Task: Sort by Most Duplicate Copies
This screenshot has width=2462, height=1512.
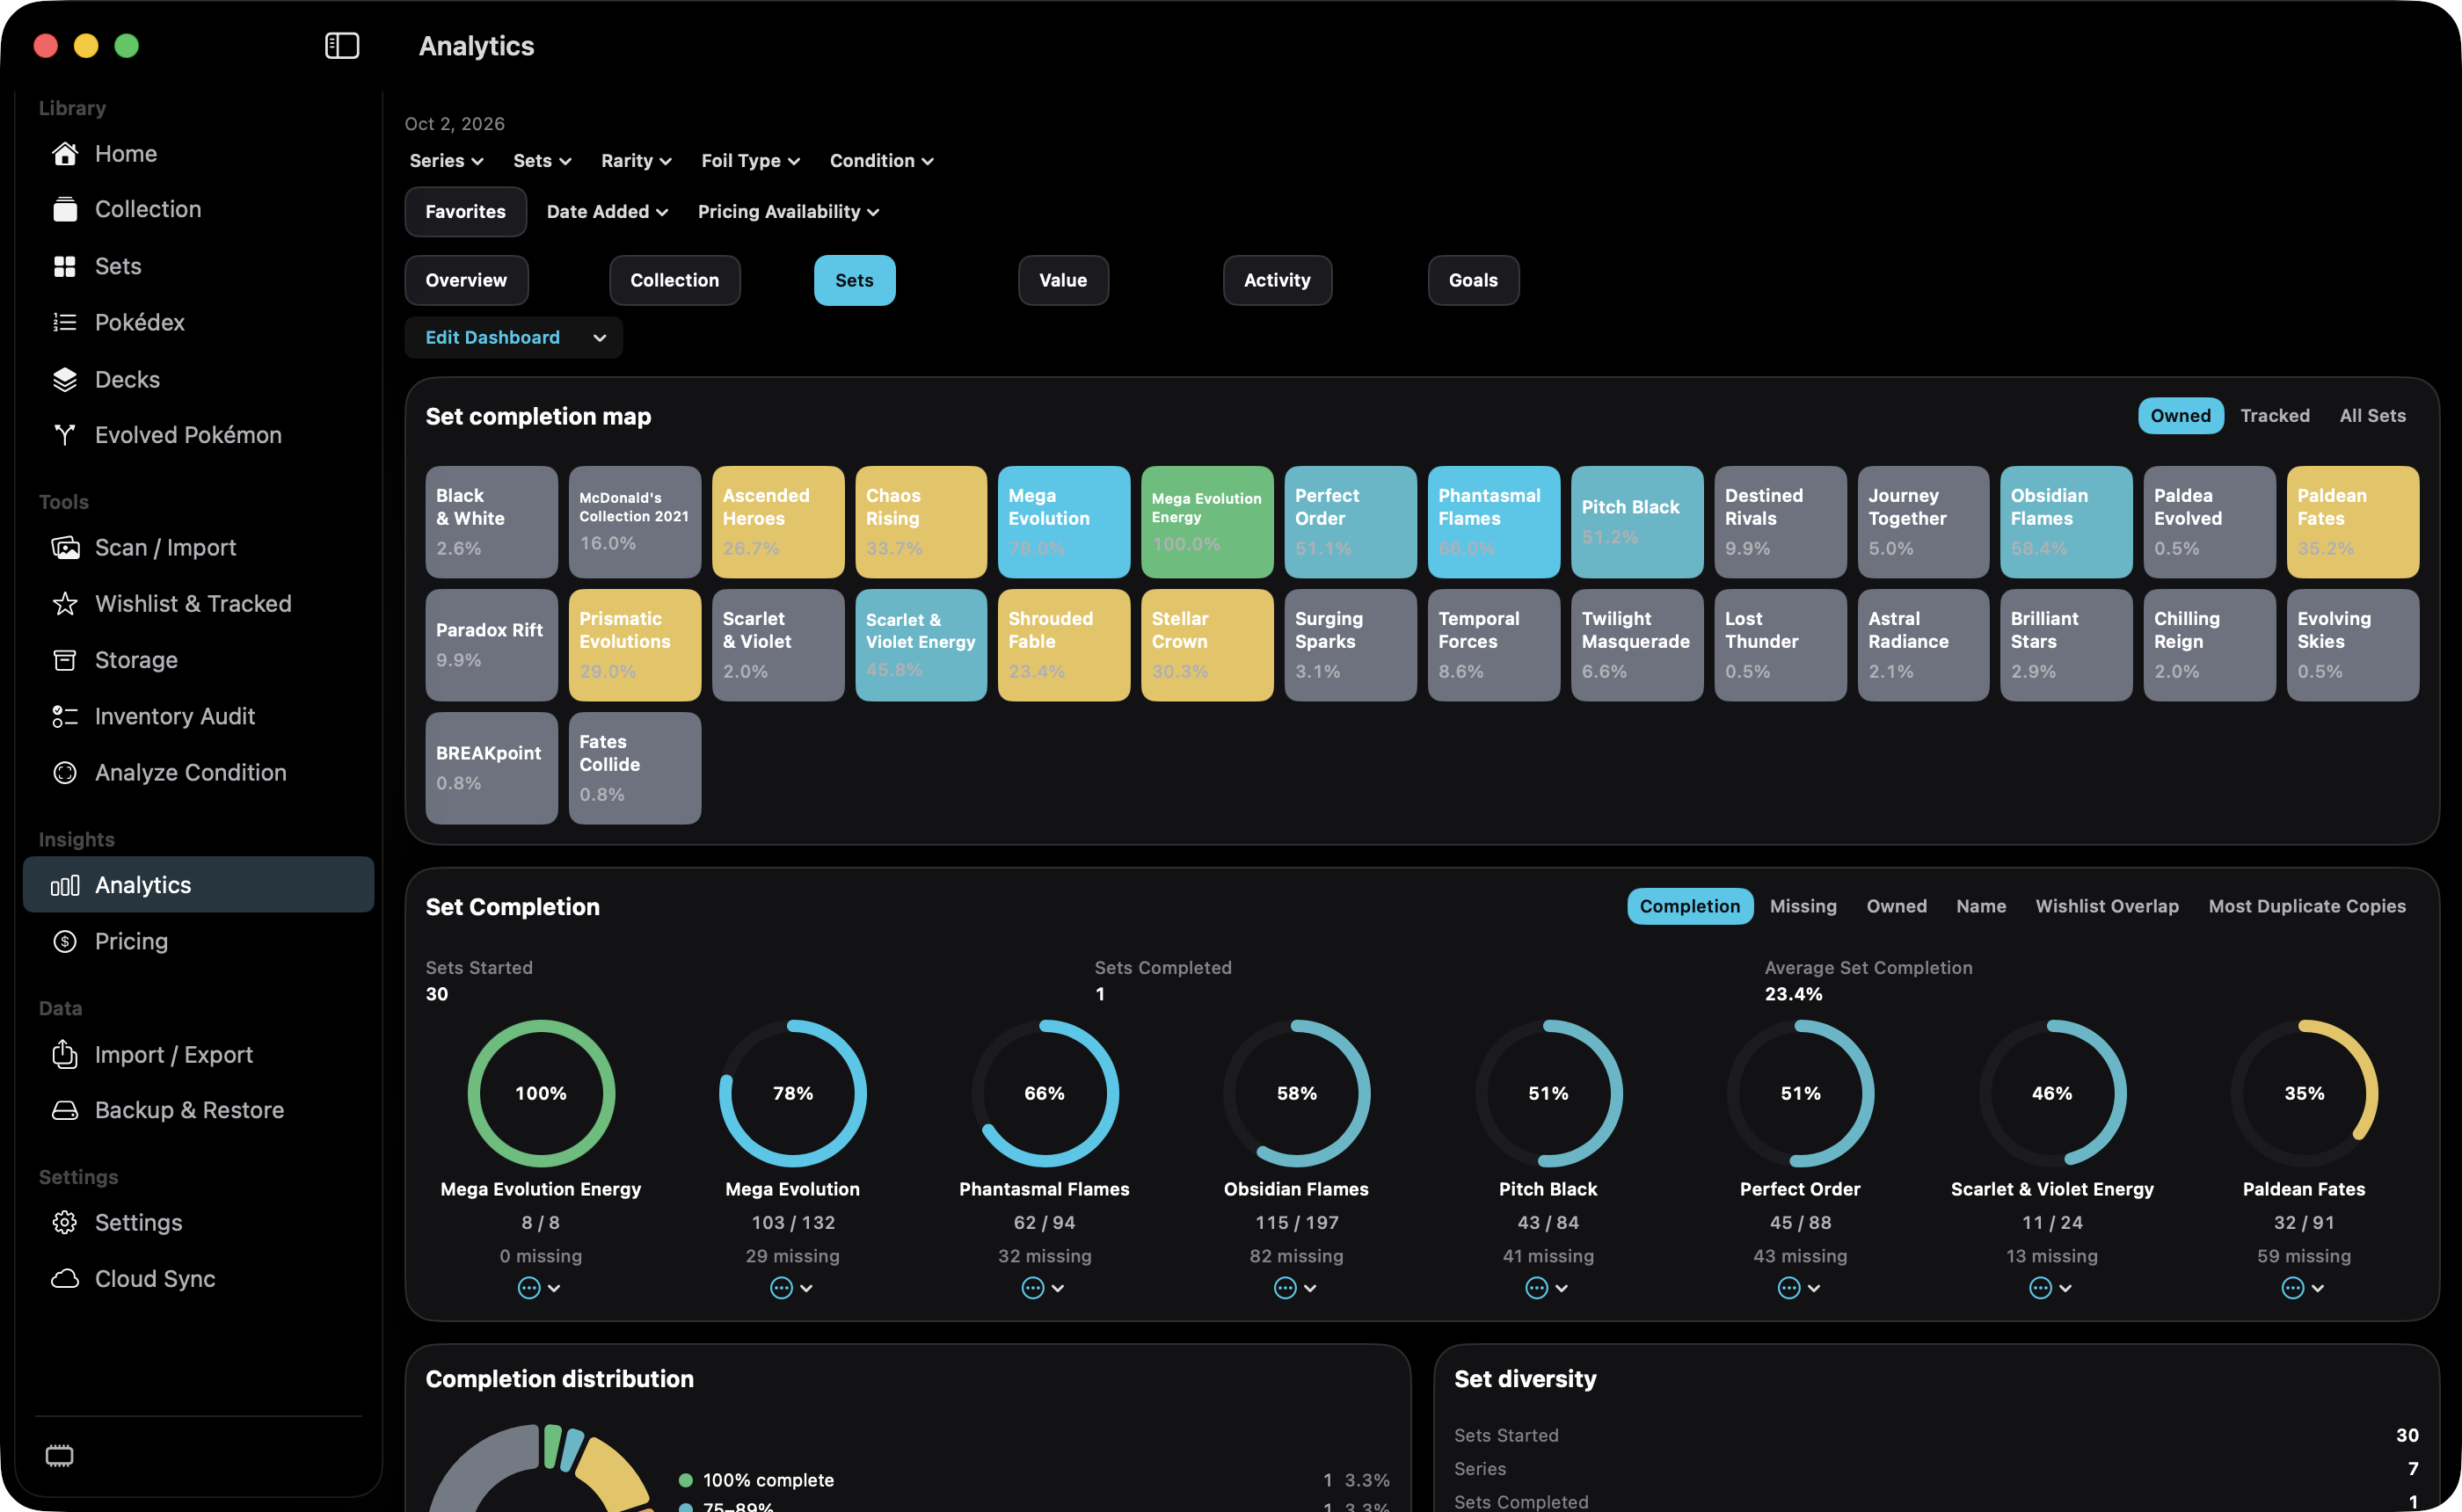Action: coord(2306,906)
